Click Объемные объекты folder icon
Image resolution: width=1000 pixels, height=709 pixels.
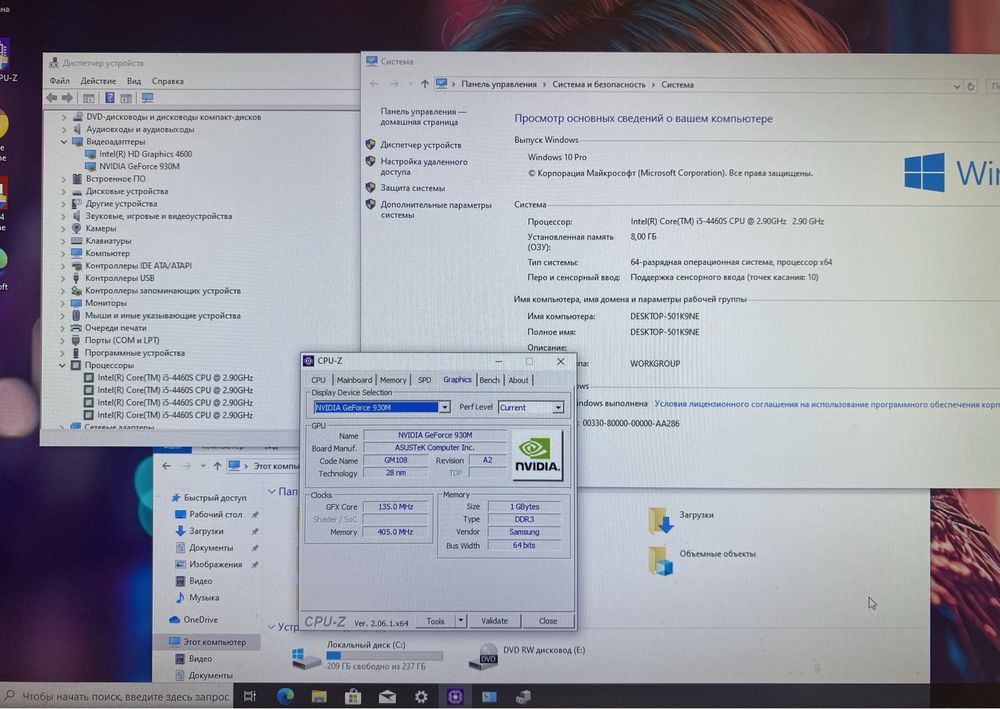(661, 560)
